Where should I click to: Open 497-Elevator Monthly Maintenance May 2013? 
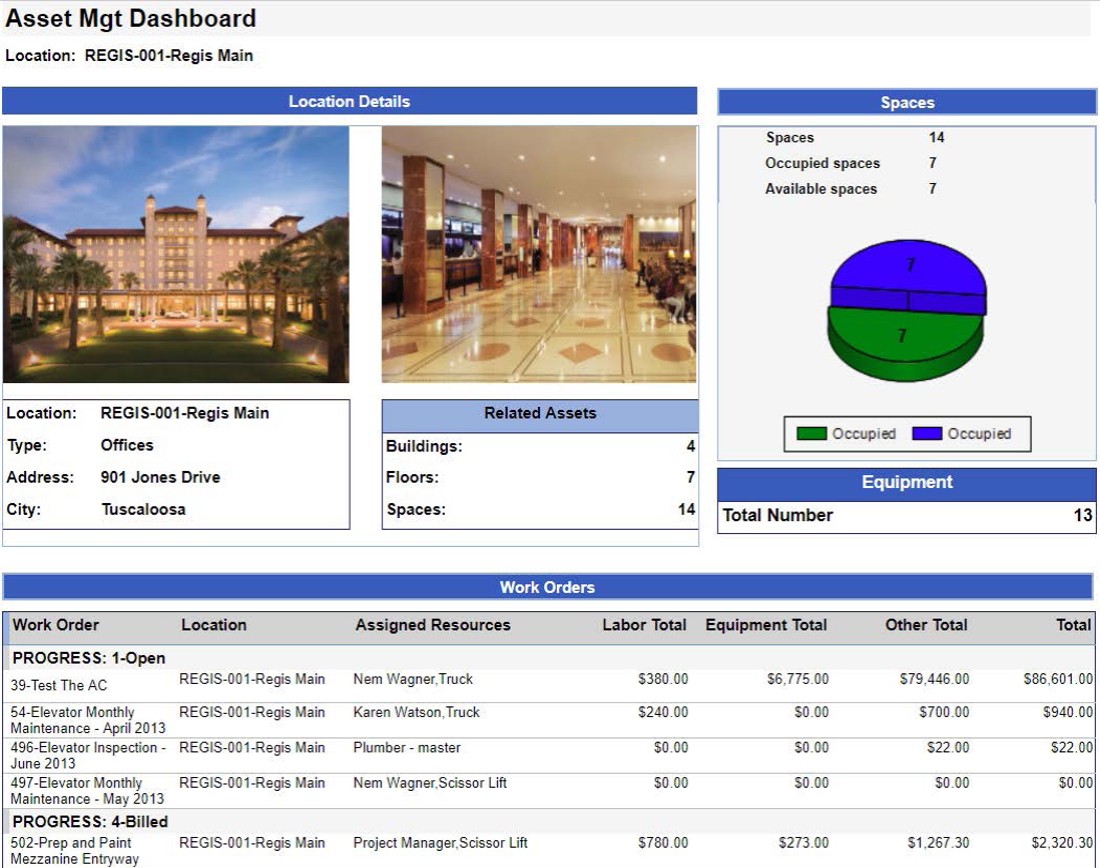87,791
